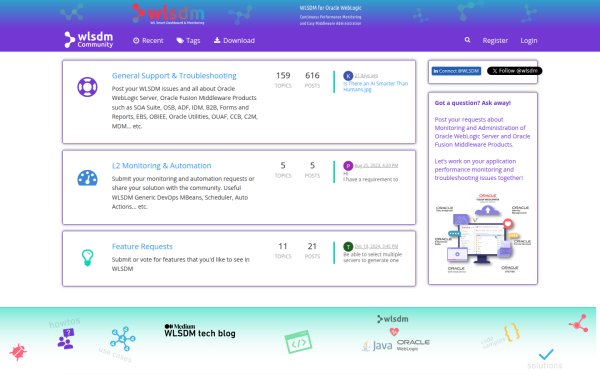Click 'I have a requirement to' teaser text

[370, 179]
